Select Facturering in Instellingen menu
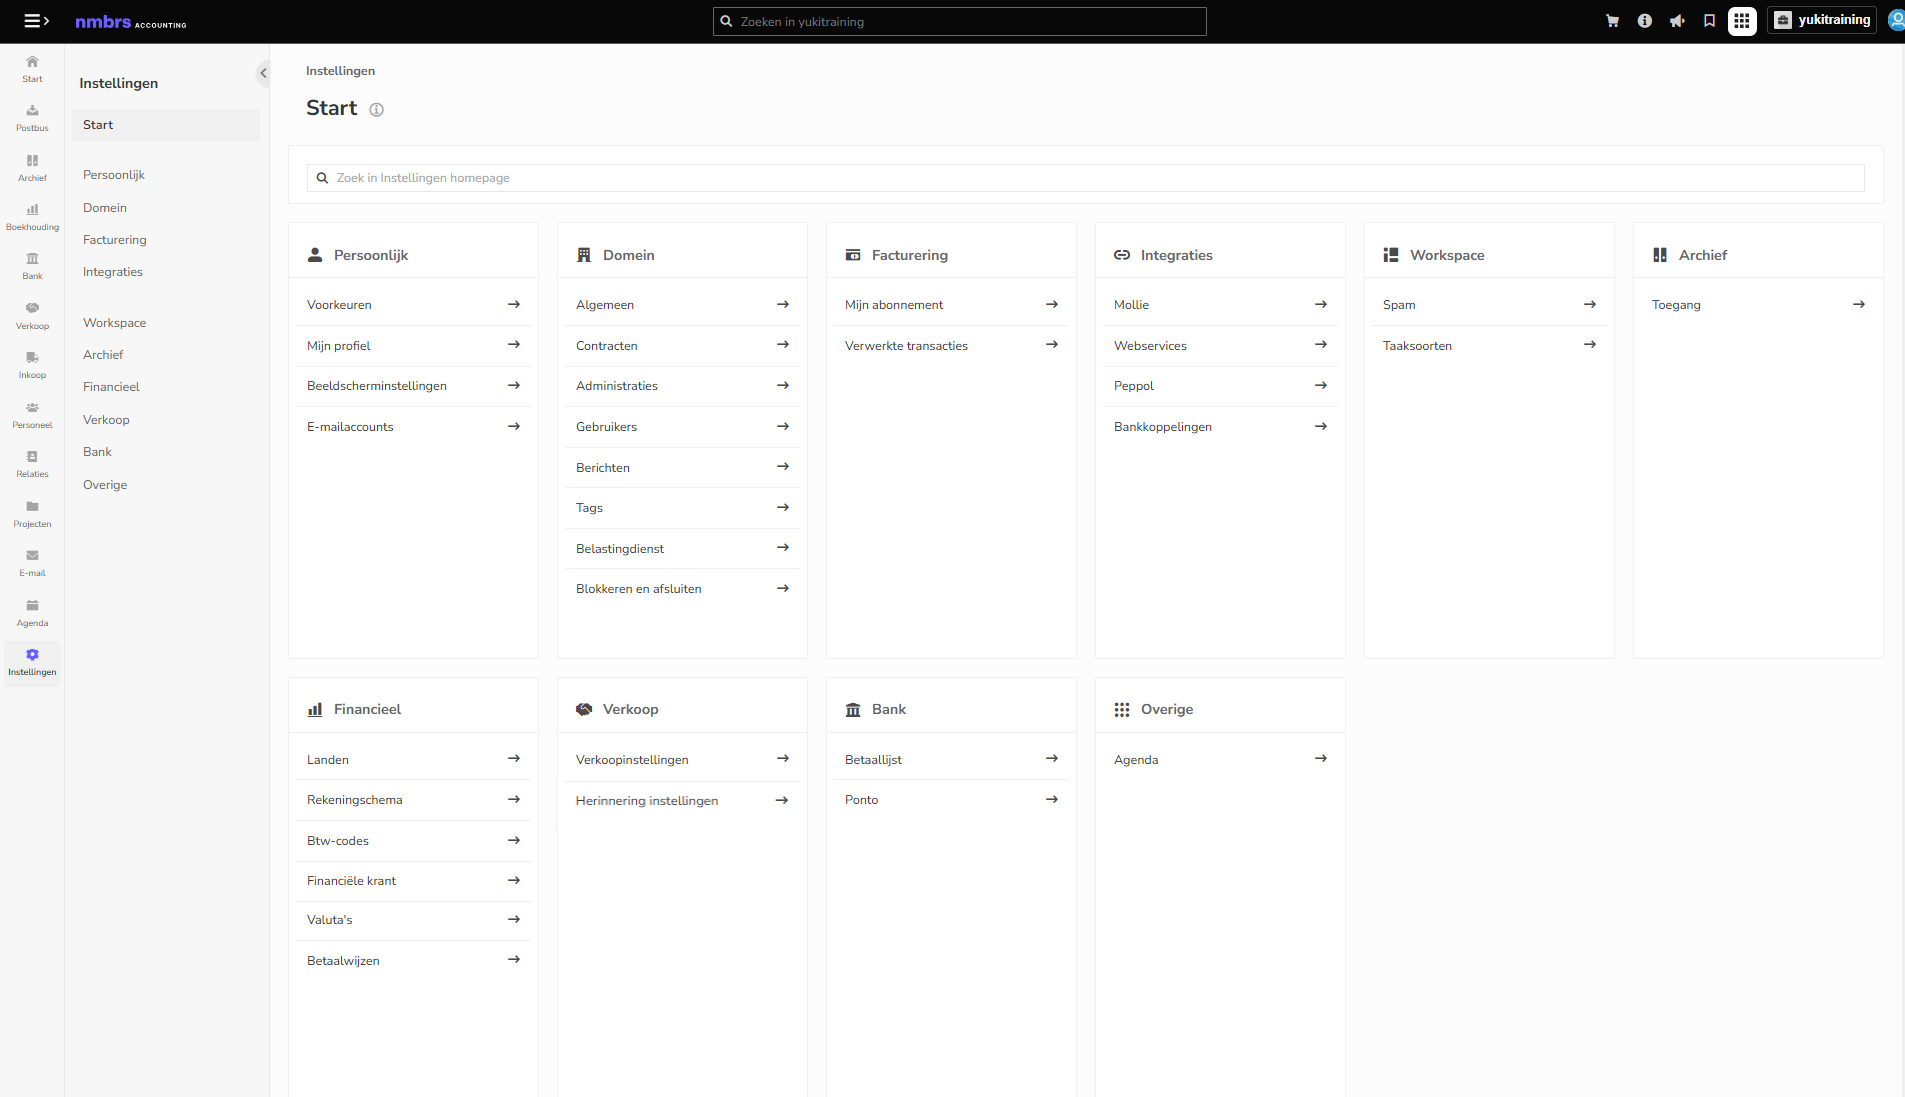This screenshot has width=1905, height=1097. click(x=115, y=240)
